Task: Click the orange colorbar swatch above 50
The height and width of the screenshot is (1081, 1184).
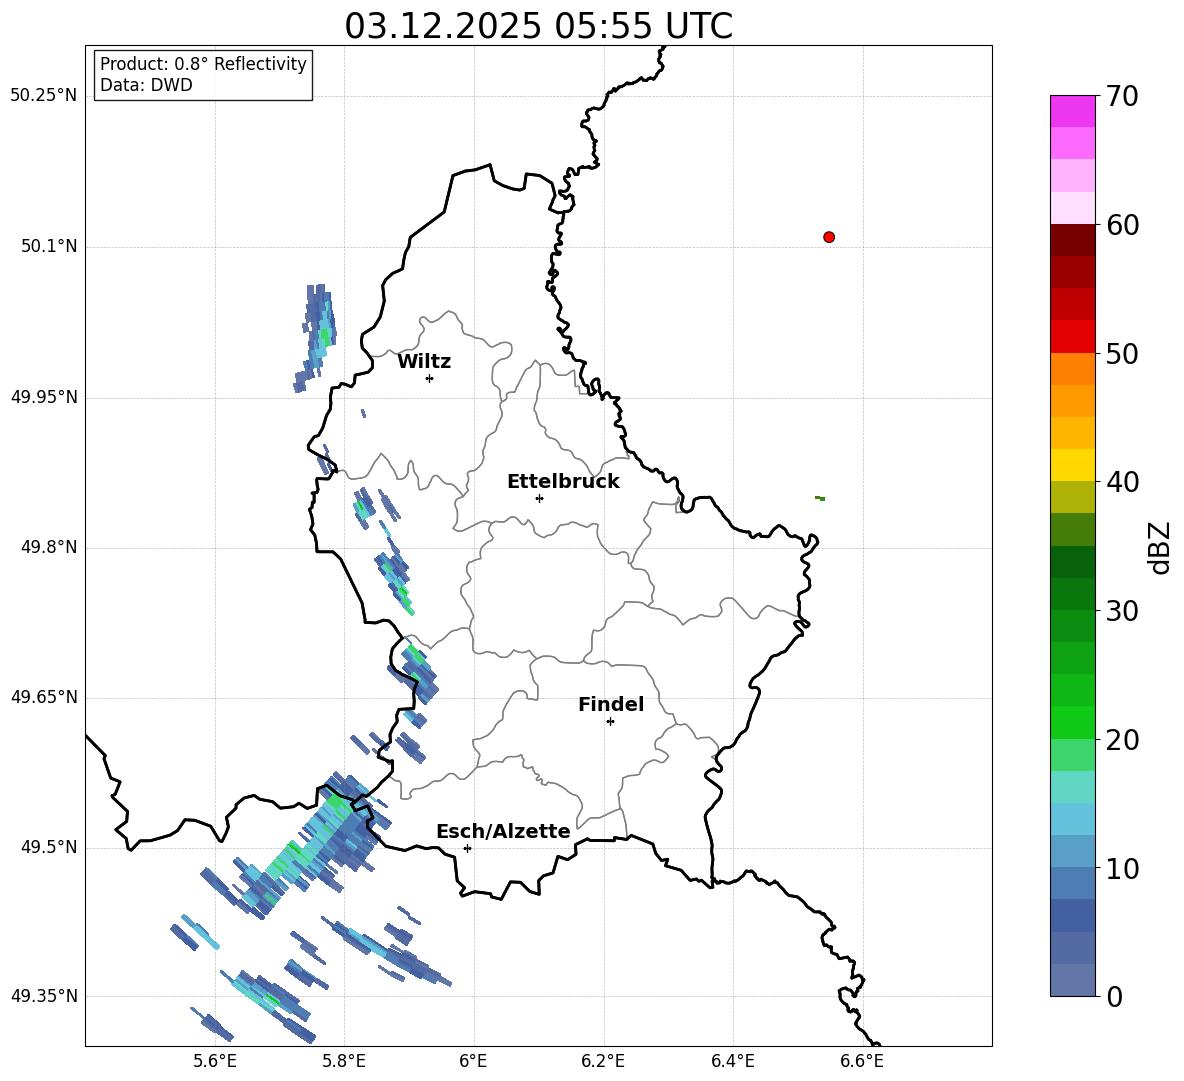Action: (x=1073, y=369)
